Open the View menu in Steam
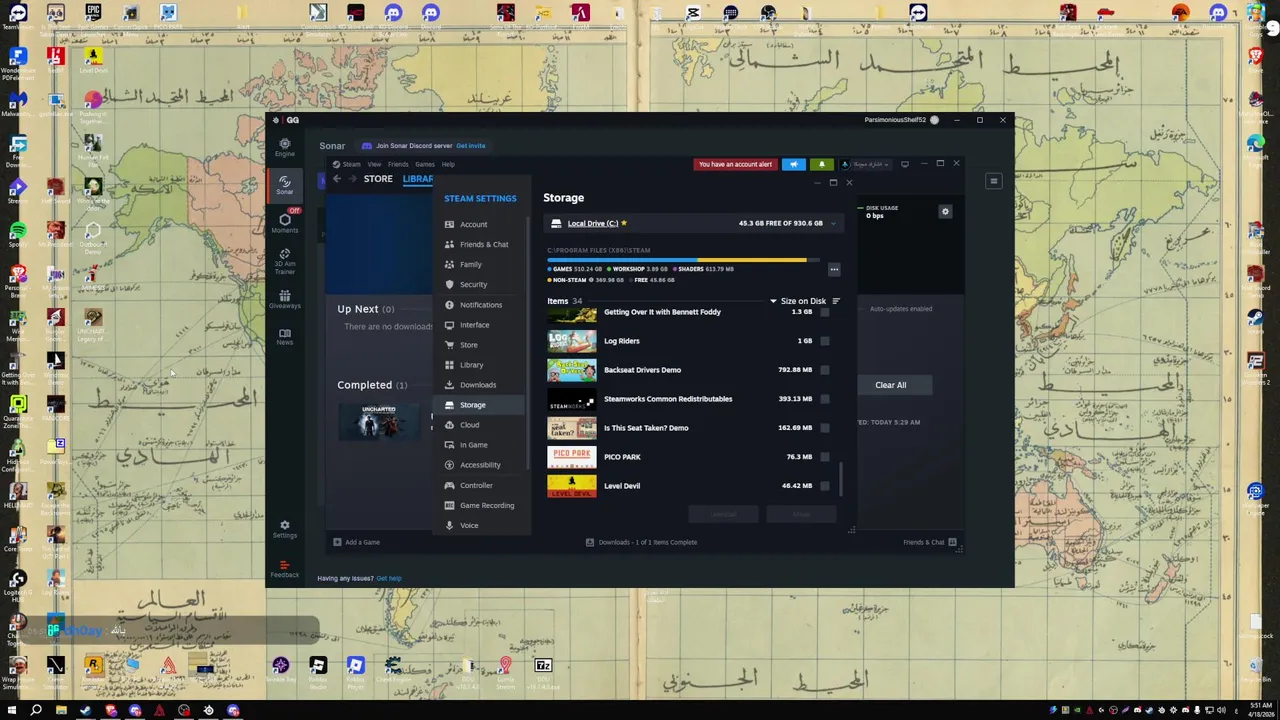The width and height of the screenshot is (1280, 720). 374,164
